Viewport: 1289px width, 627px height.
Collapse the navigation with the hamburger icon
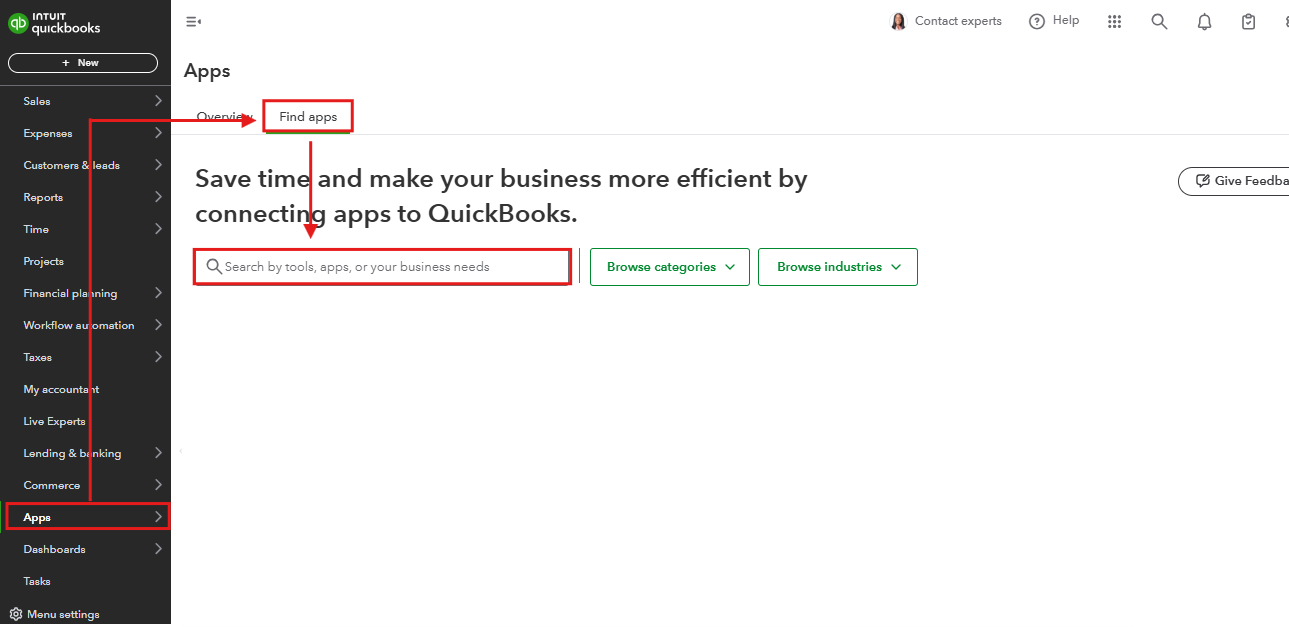[x=193, y=20]
